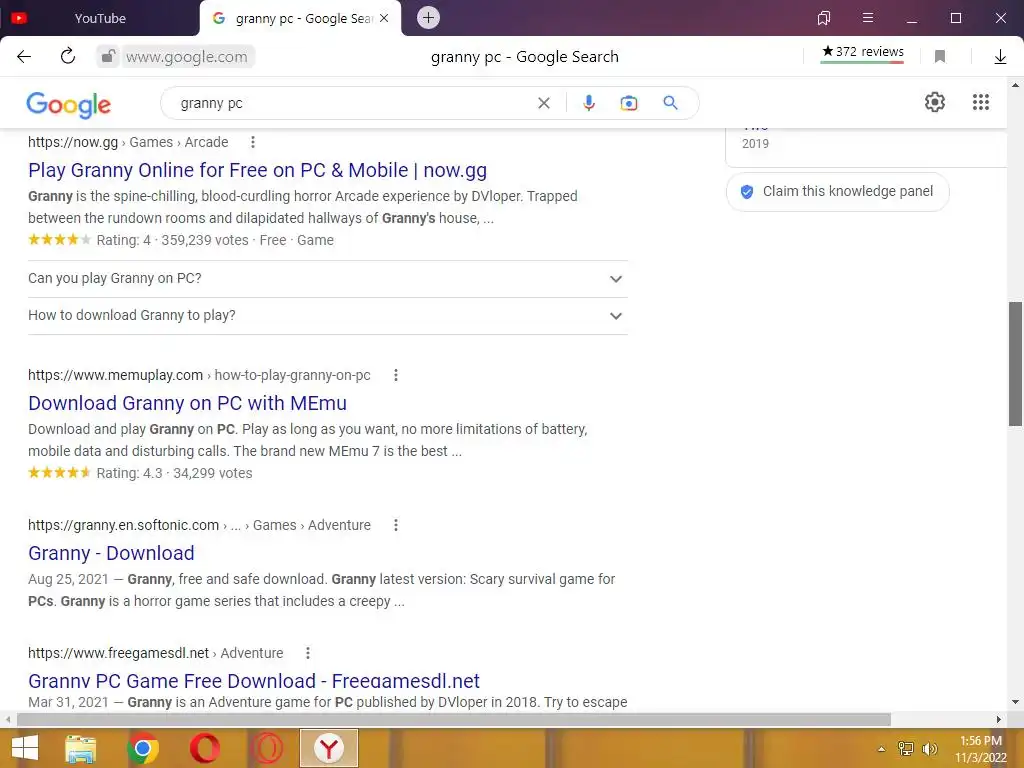Start voice search with the microphone icon

tap(588, 103)
